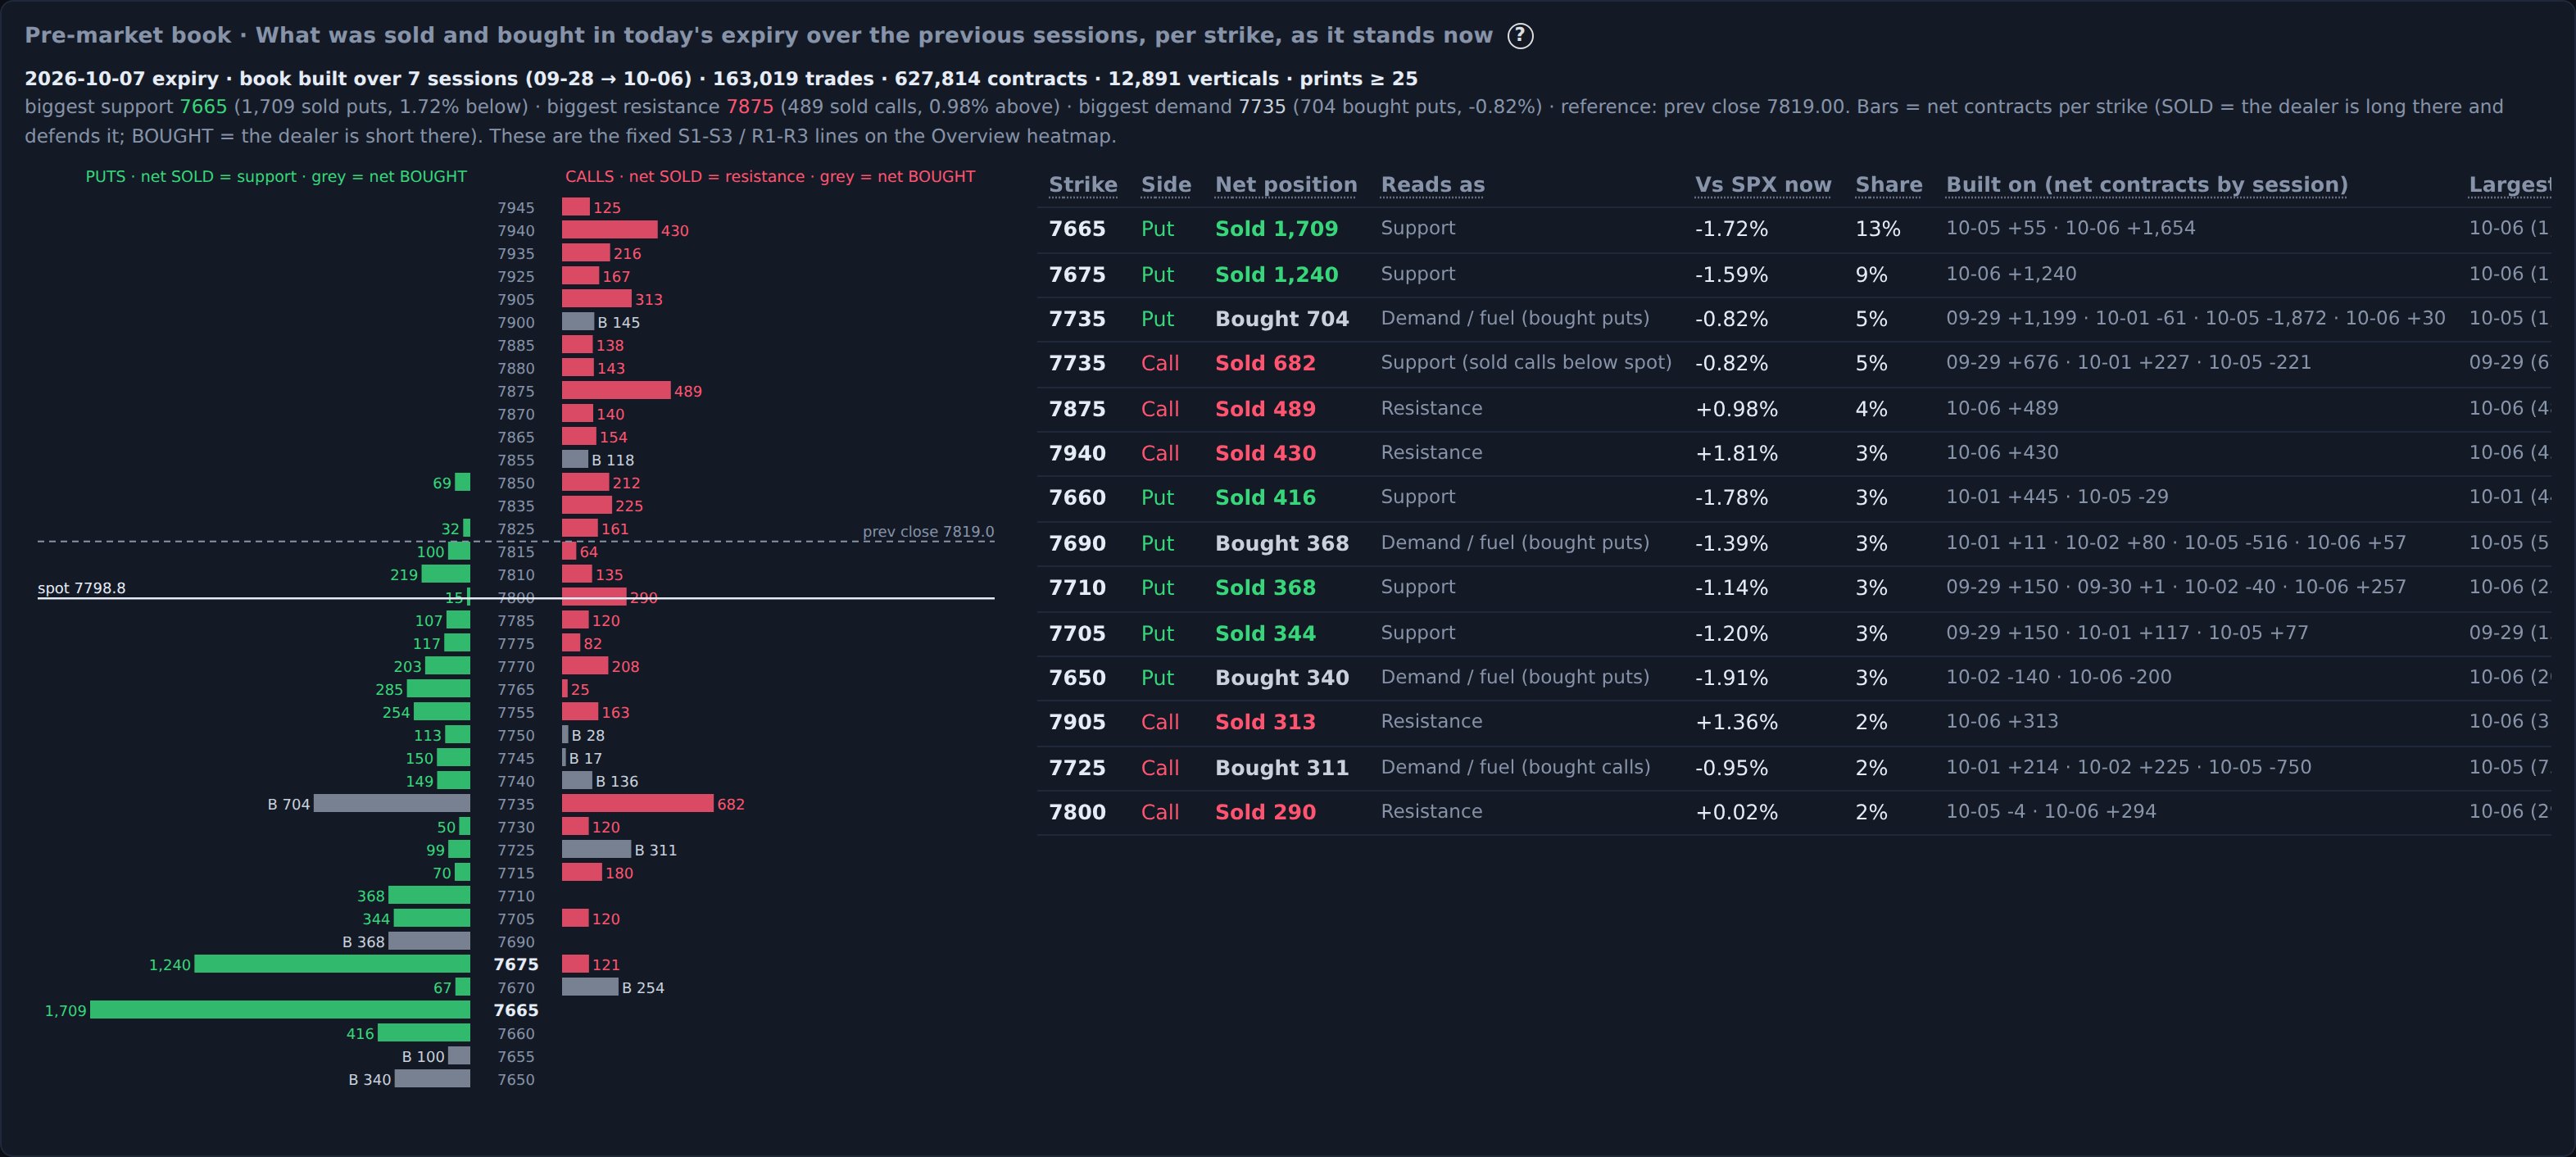Click the Share column header
The height and width of the screenshot is (1157, 2576).
[x=1888, y=185]
